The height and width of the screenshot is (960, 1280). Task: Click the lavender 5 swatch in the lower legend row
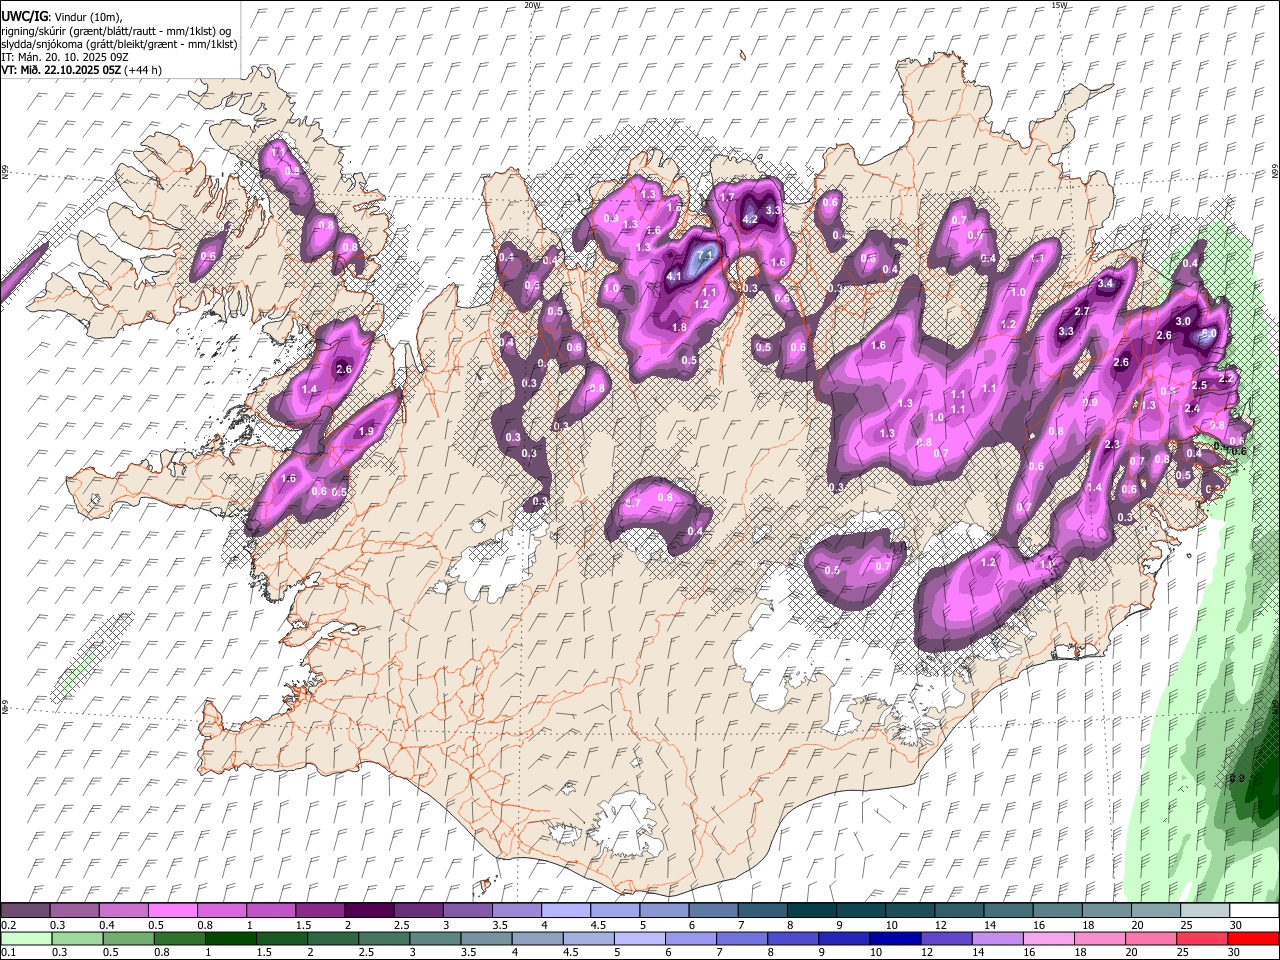(639, 939)
